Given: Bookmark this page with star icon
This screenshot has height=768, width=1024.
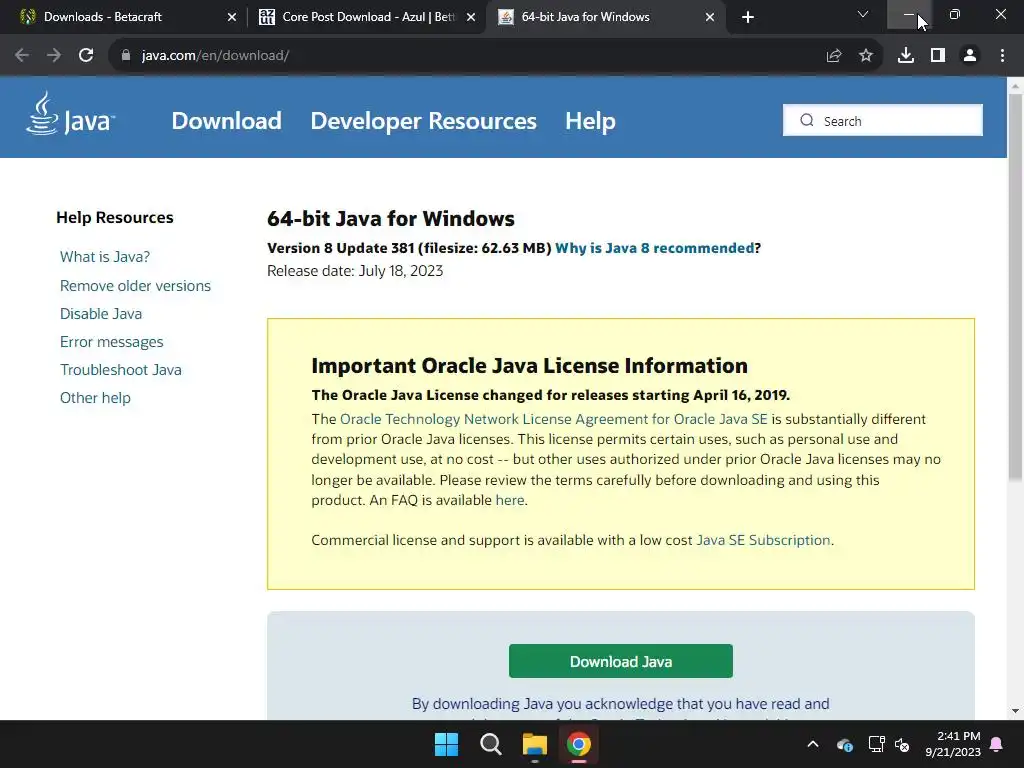Looking at the screenshot, I should coord(865,56).
